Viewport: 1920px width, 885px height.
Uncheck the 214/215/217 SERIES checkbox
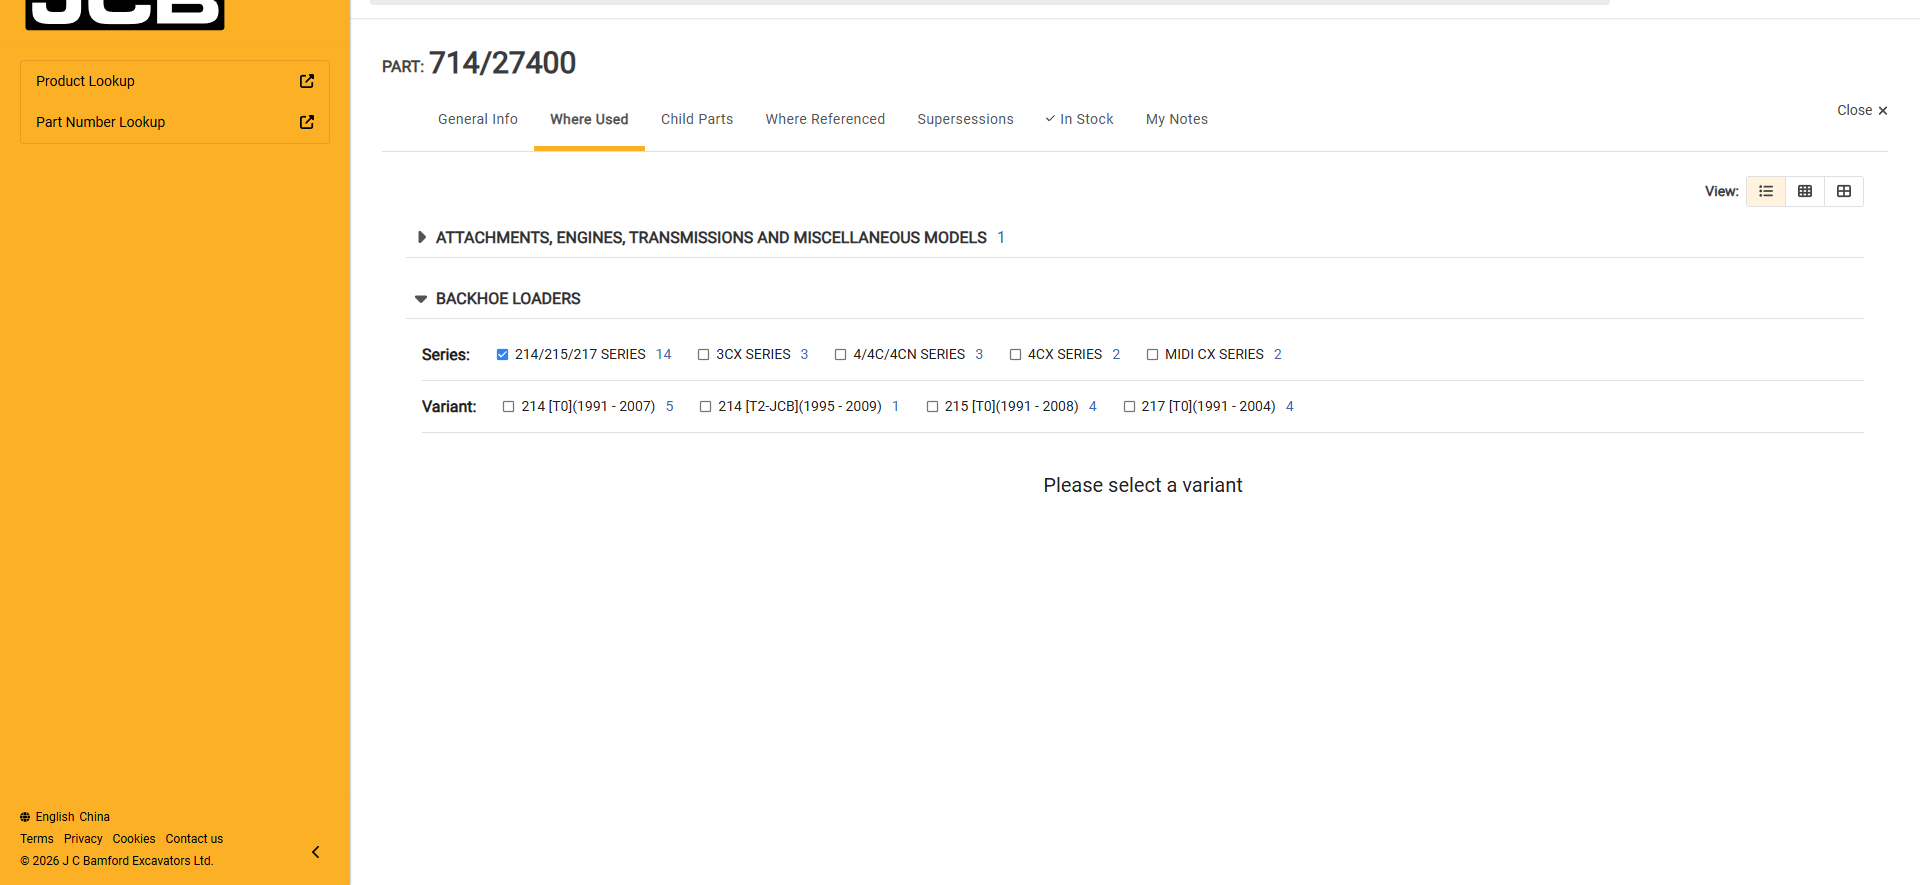(x=503, y=355)
